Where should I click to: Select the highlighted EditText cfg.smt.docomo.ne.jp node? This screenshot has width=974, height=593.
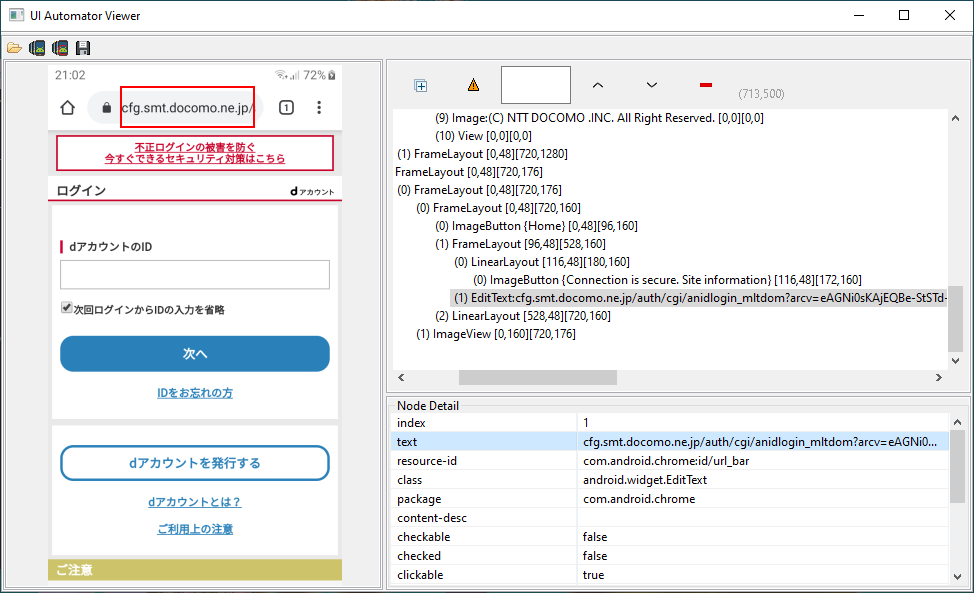click(x=699, y=298)
